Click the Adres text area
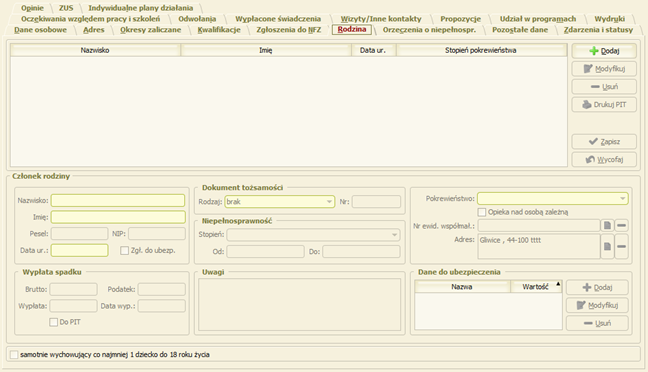The image size is (648, 372). click(x=539, y=246)
